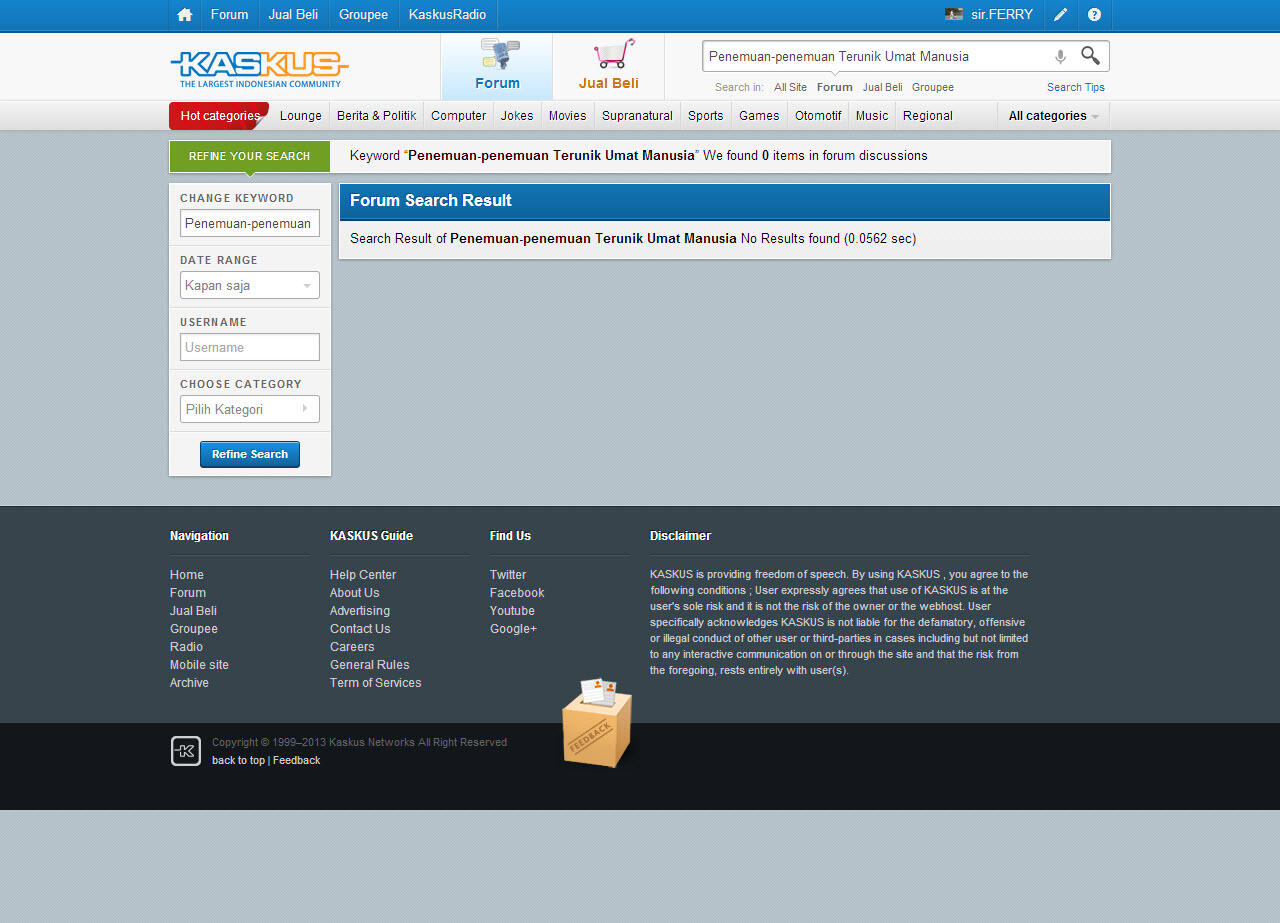Viewport: 1280px width, 923px height.
Task: Open the Music category
Action: tap(872, 116)
